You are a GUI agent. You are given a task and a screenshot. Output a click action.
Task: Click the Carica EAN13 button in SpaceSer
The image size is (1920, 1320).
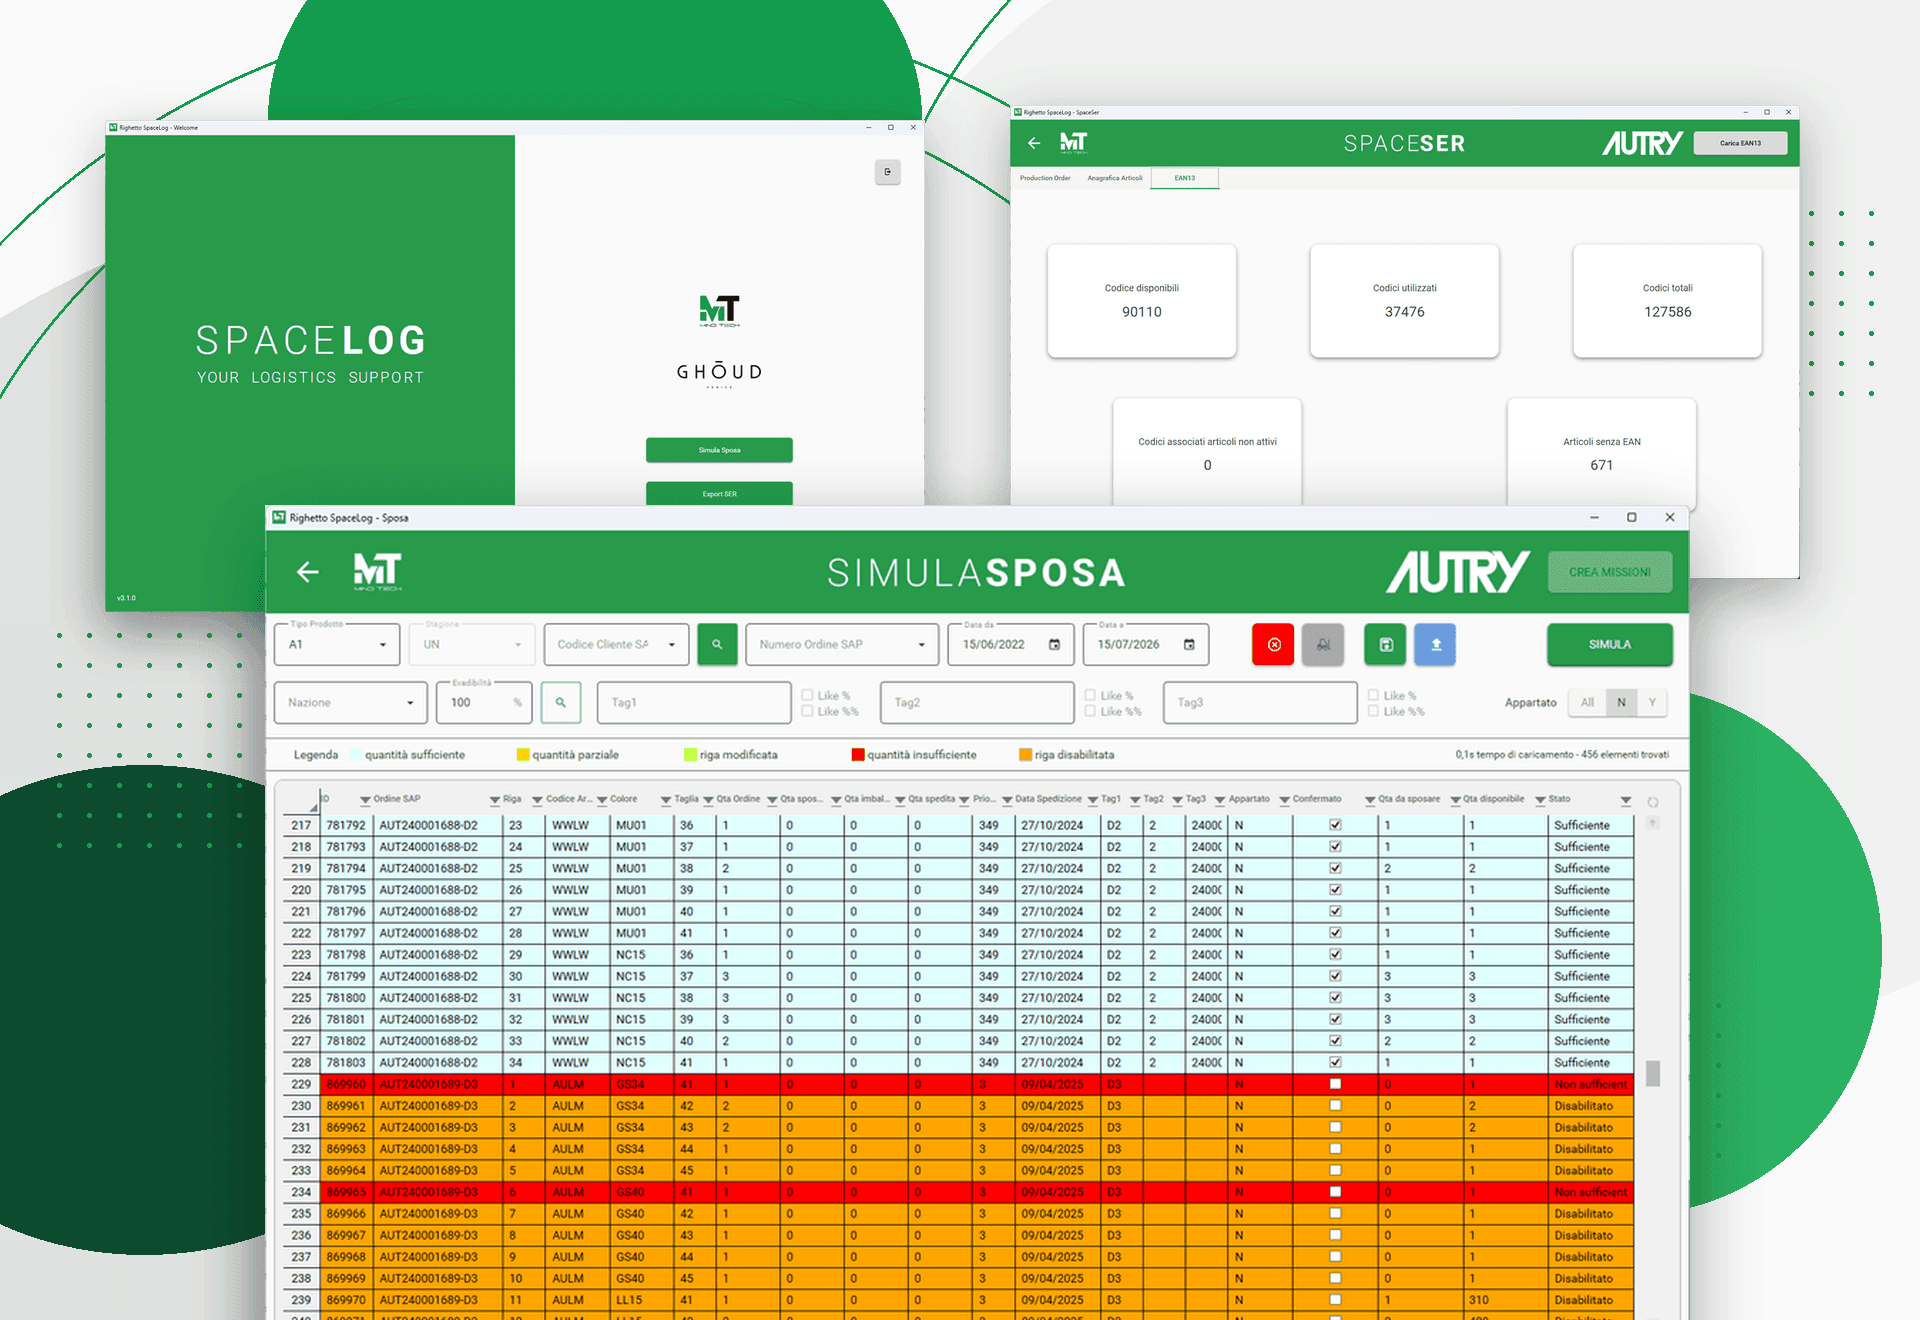click(1740, 143)
